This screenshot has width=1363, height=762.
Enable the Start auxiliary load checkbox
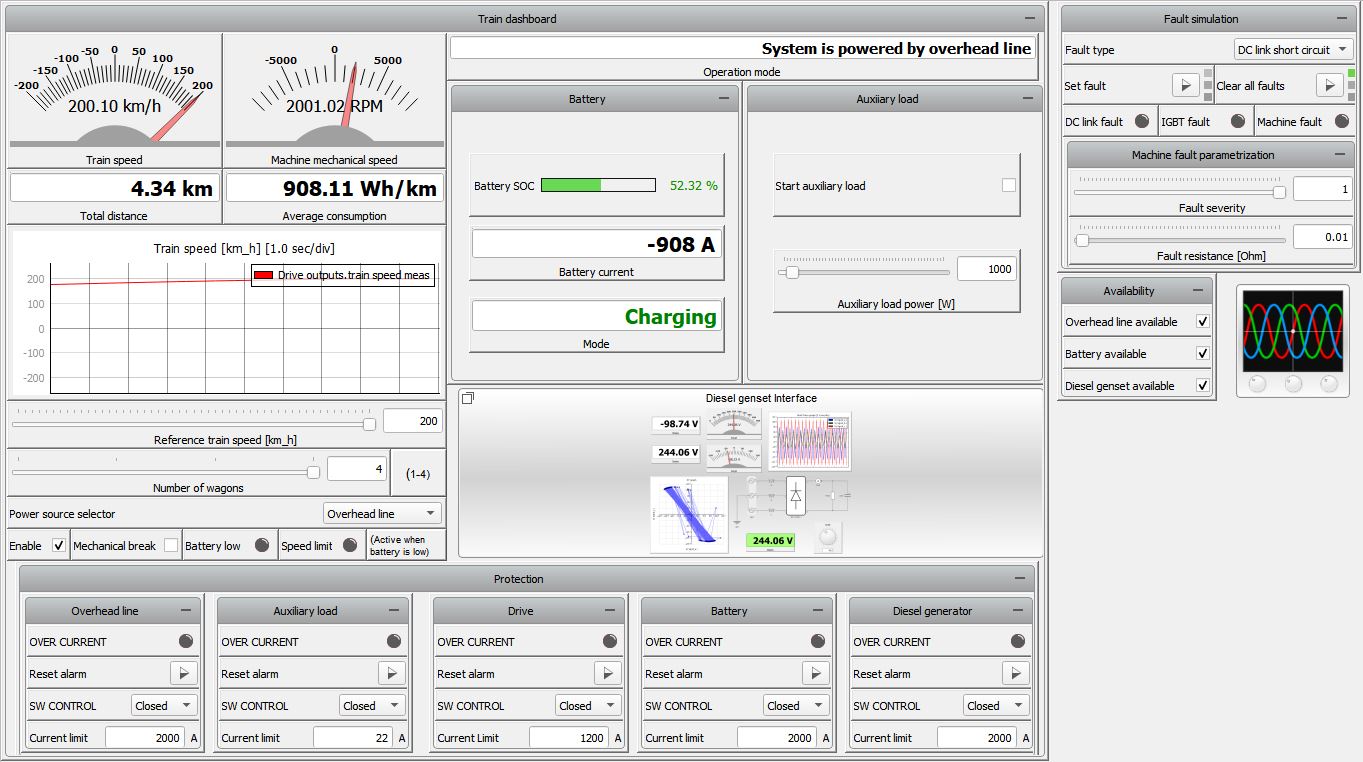point(1008,186)
